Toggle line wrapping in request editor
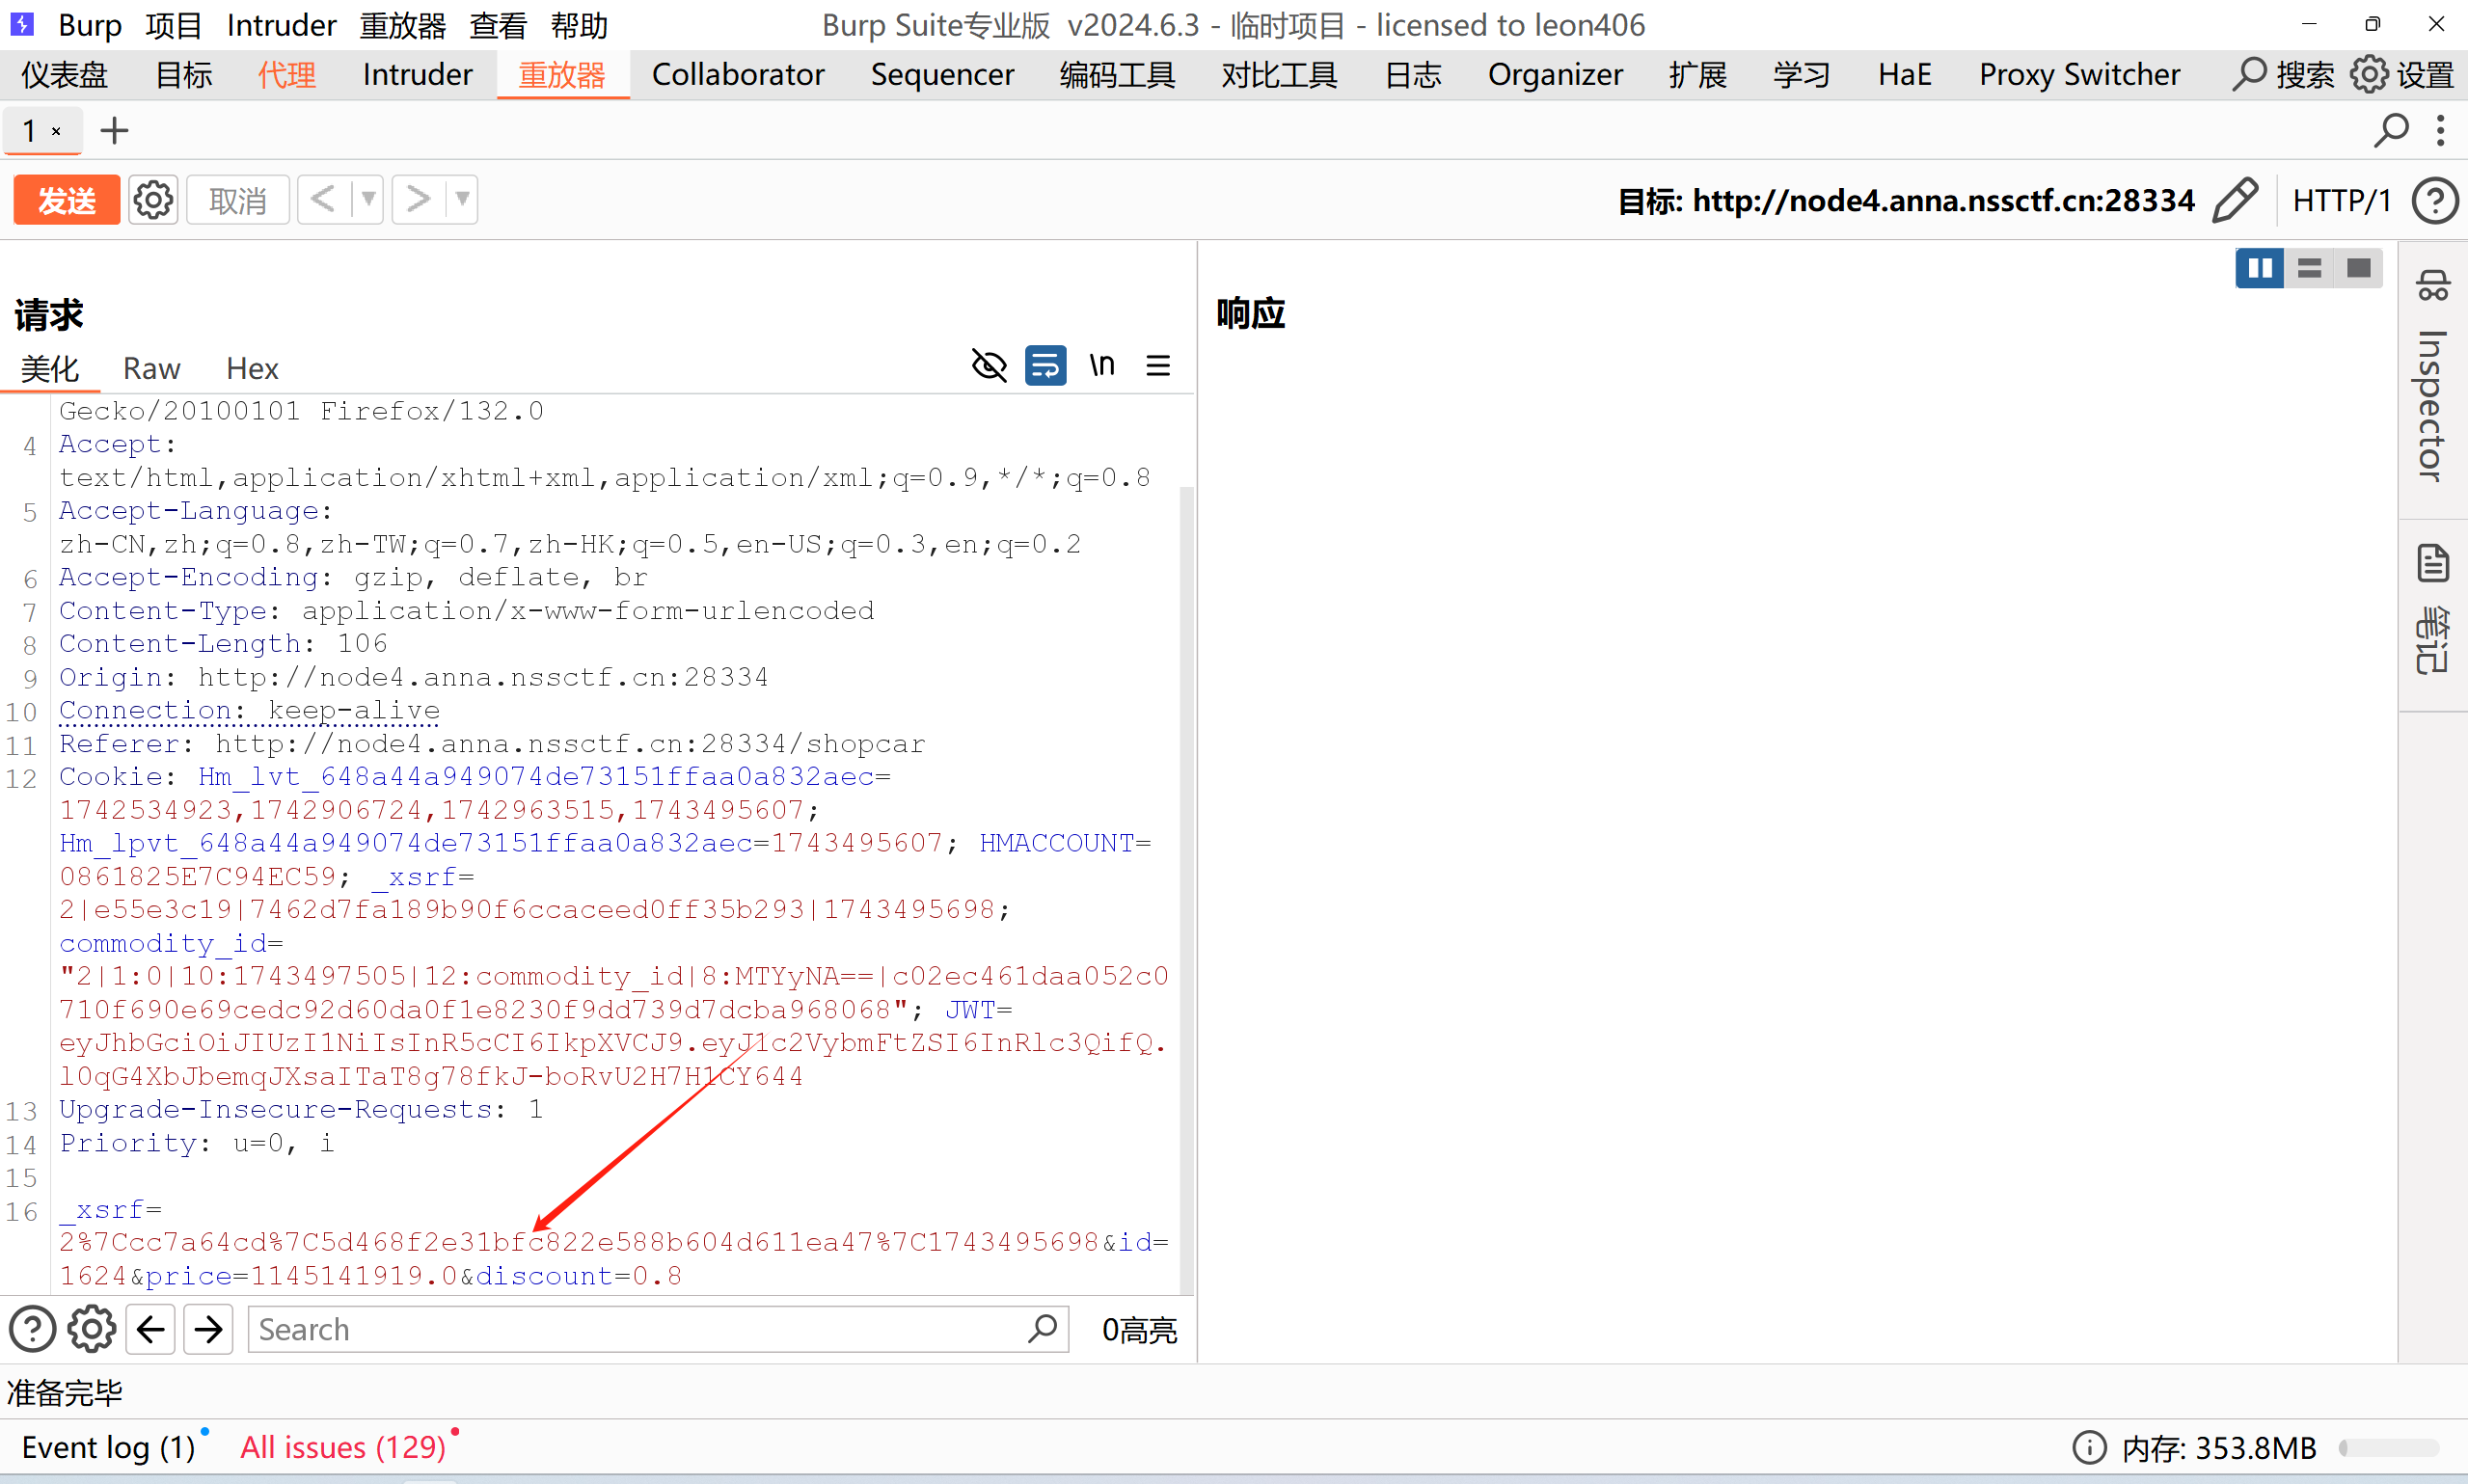This screenshot has width=2468, height=1484. pyautogui.click(x=1045, y=366)
